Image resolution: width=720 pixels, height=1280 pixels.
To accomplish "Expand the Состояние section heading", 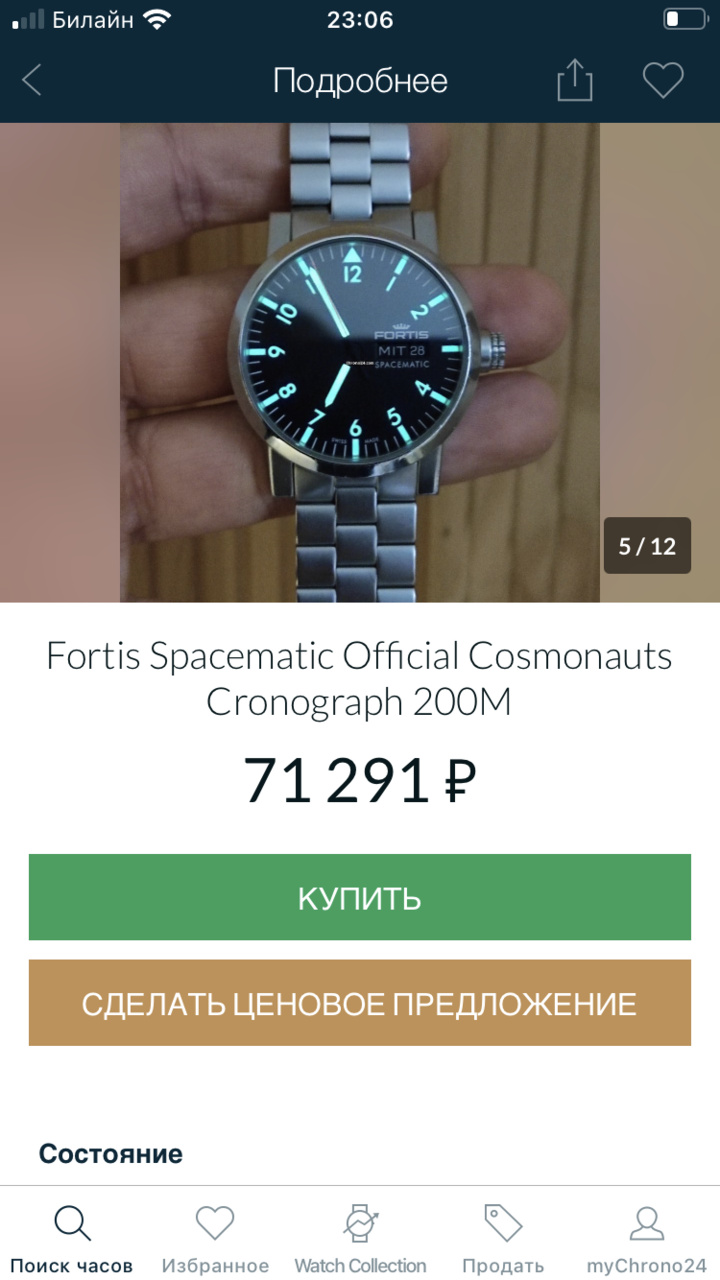I will [x=111, y=1154].
